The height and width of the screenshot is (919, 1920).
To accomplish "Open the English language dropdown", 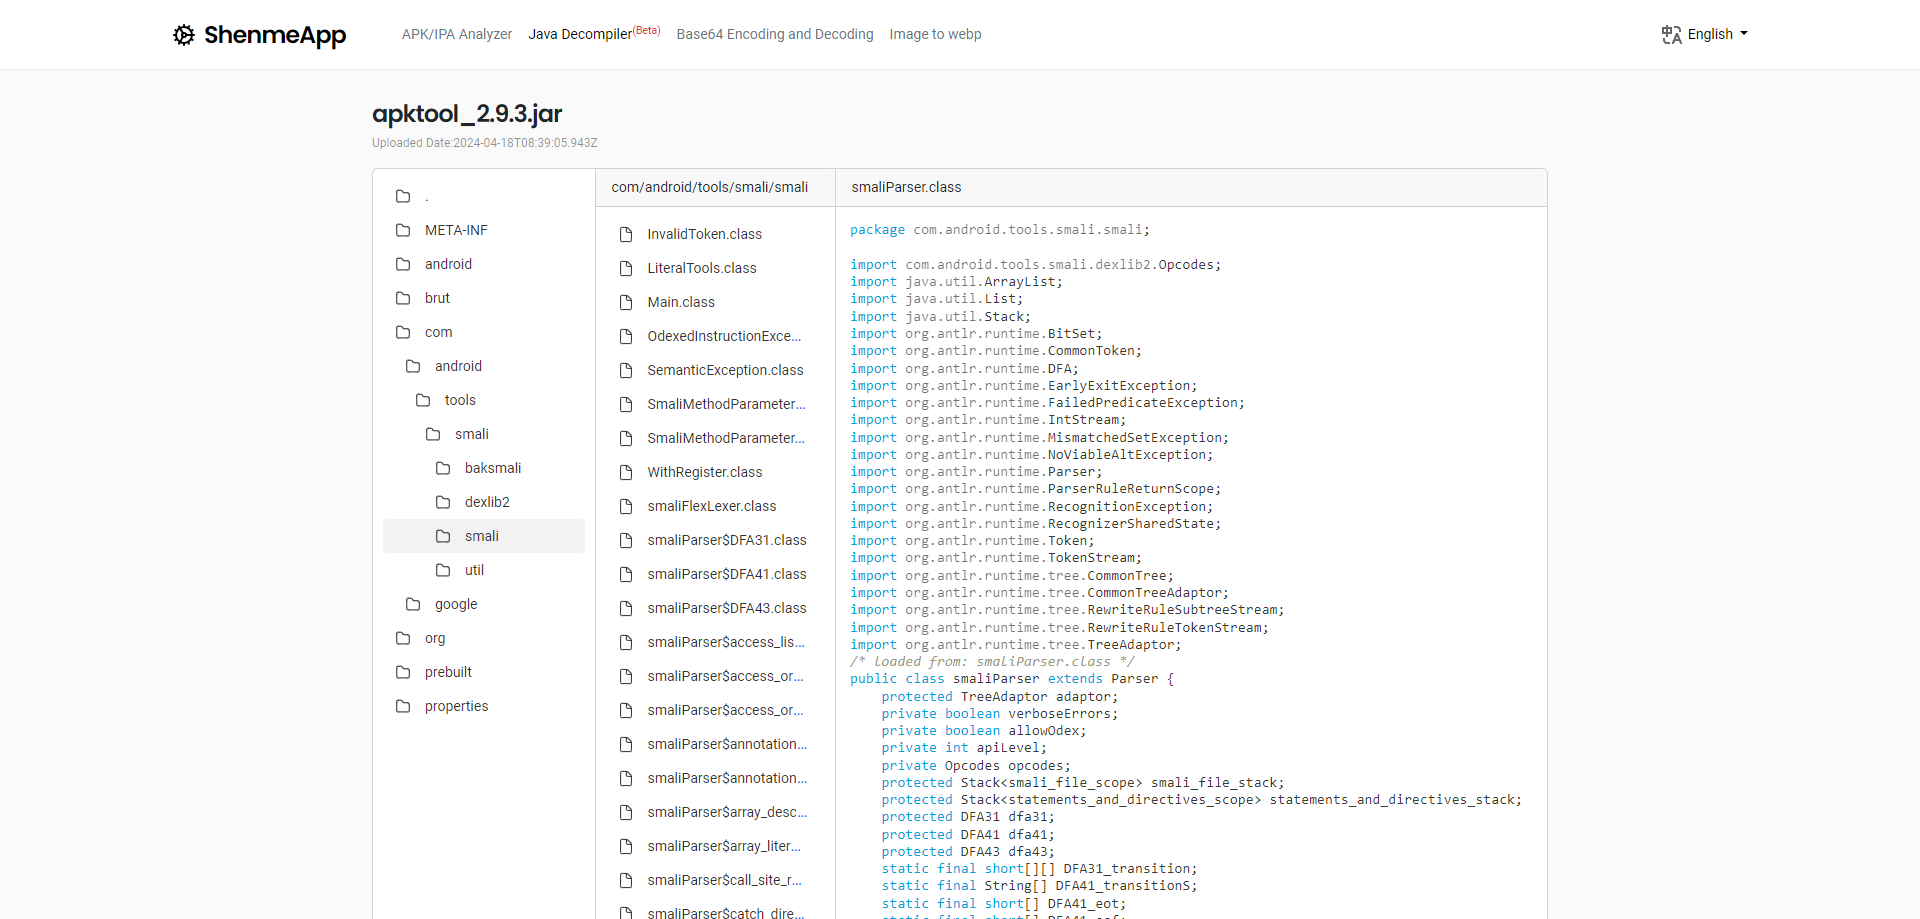I will 1711,34.
